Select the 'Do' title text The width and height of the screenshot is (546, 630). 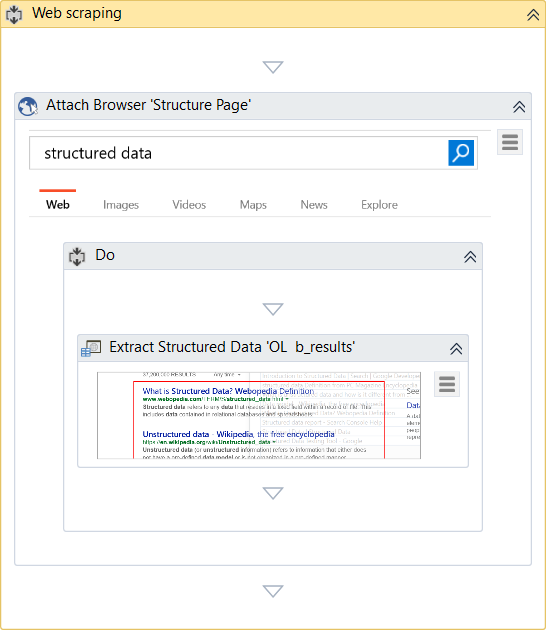tap(105, 255)
